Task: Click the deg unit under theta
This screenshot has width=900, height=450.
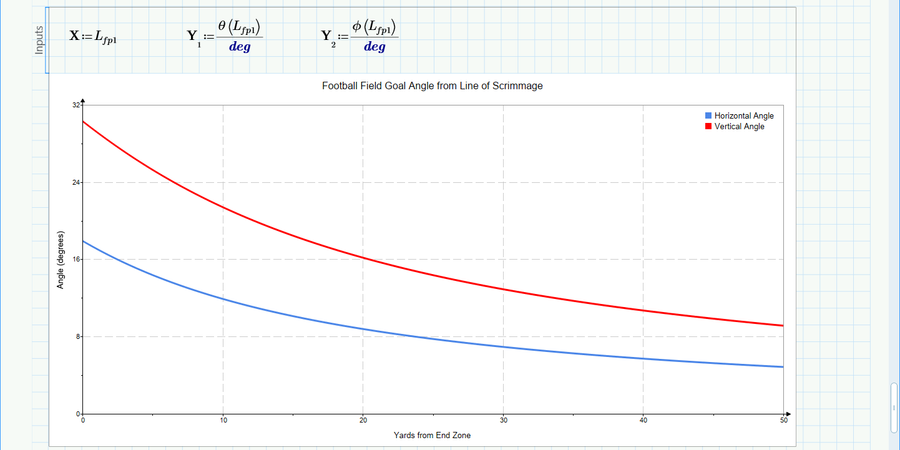Action: point(240,48)
